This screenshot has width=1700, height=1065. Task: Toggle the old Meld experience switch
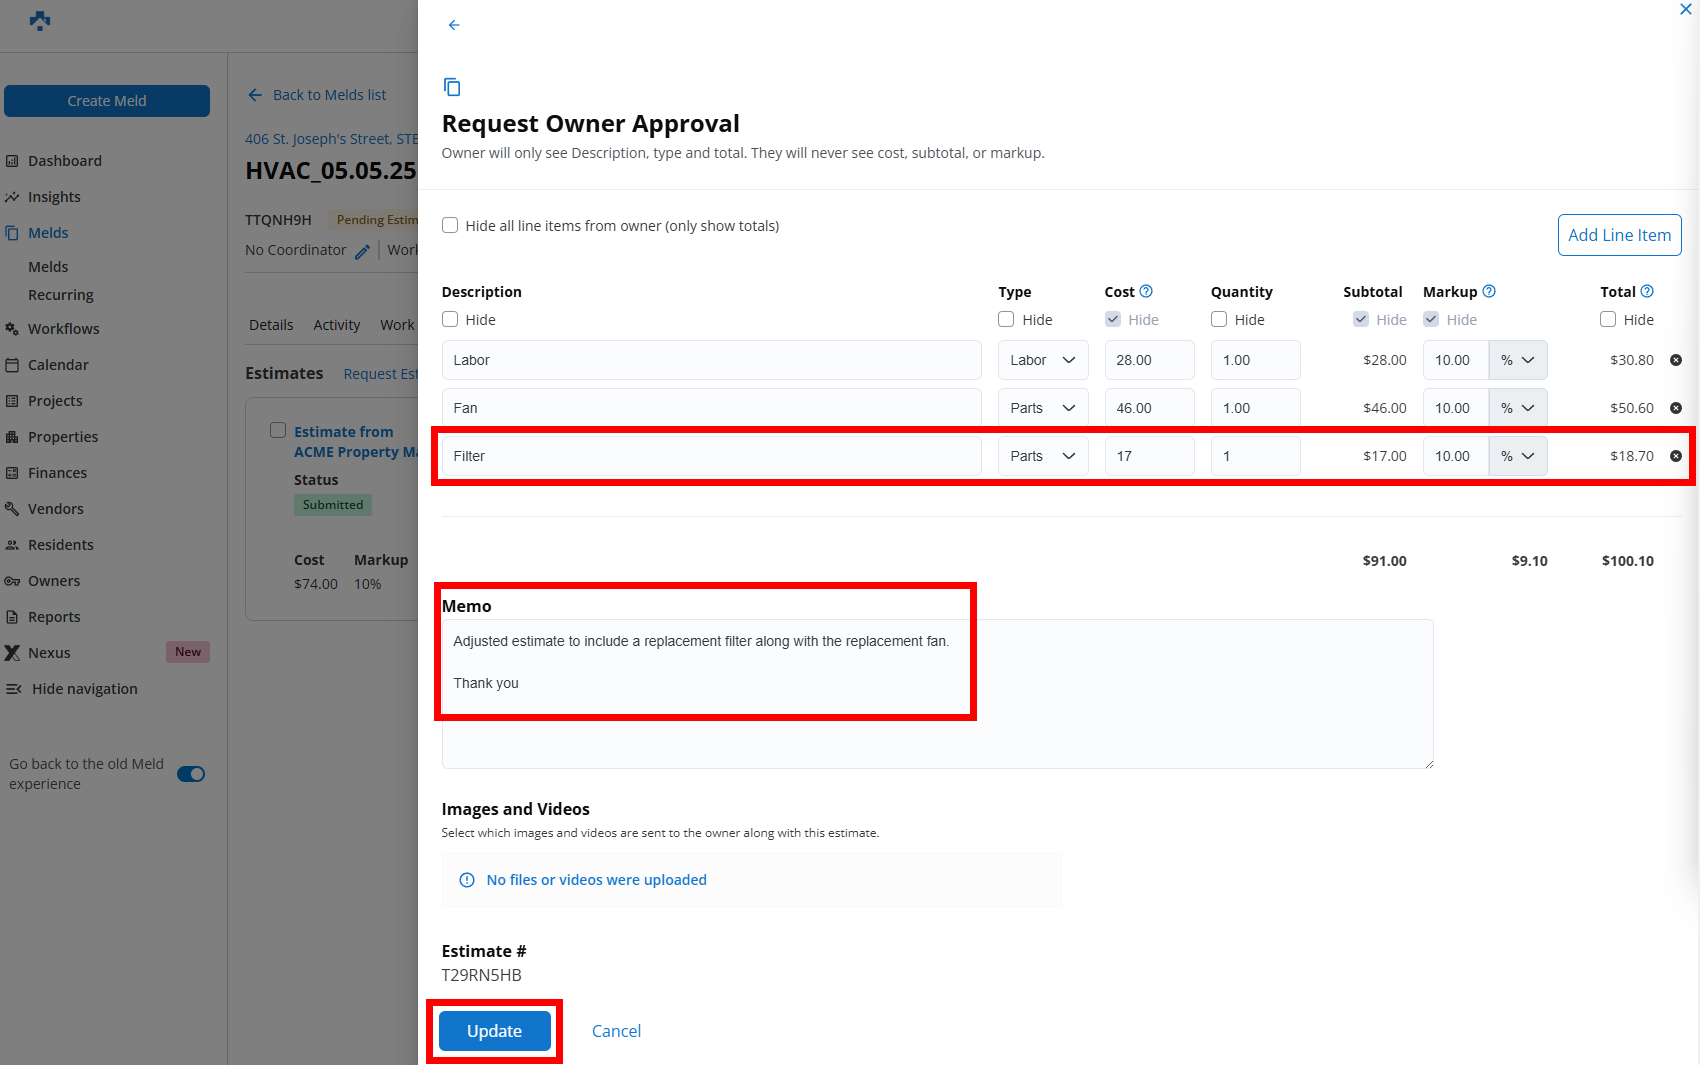click(x=191, y=774)
